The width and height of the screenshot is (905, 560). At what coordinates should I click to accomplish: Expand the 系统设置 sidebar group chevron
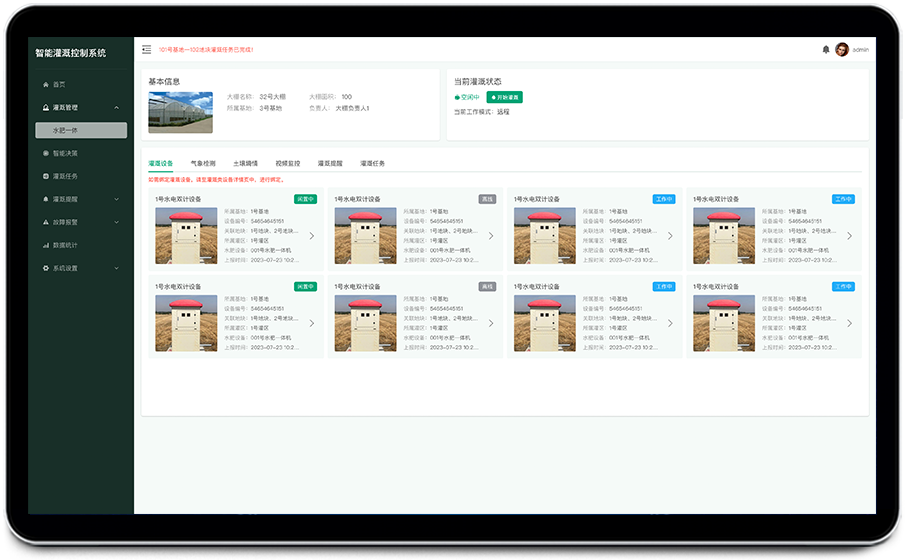point(117,268)
